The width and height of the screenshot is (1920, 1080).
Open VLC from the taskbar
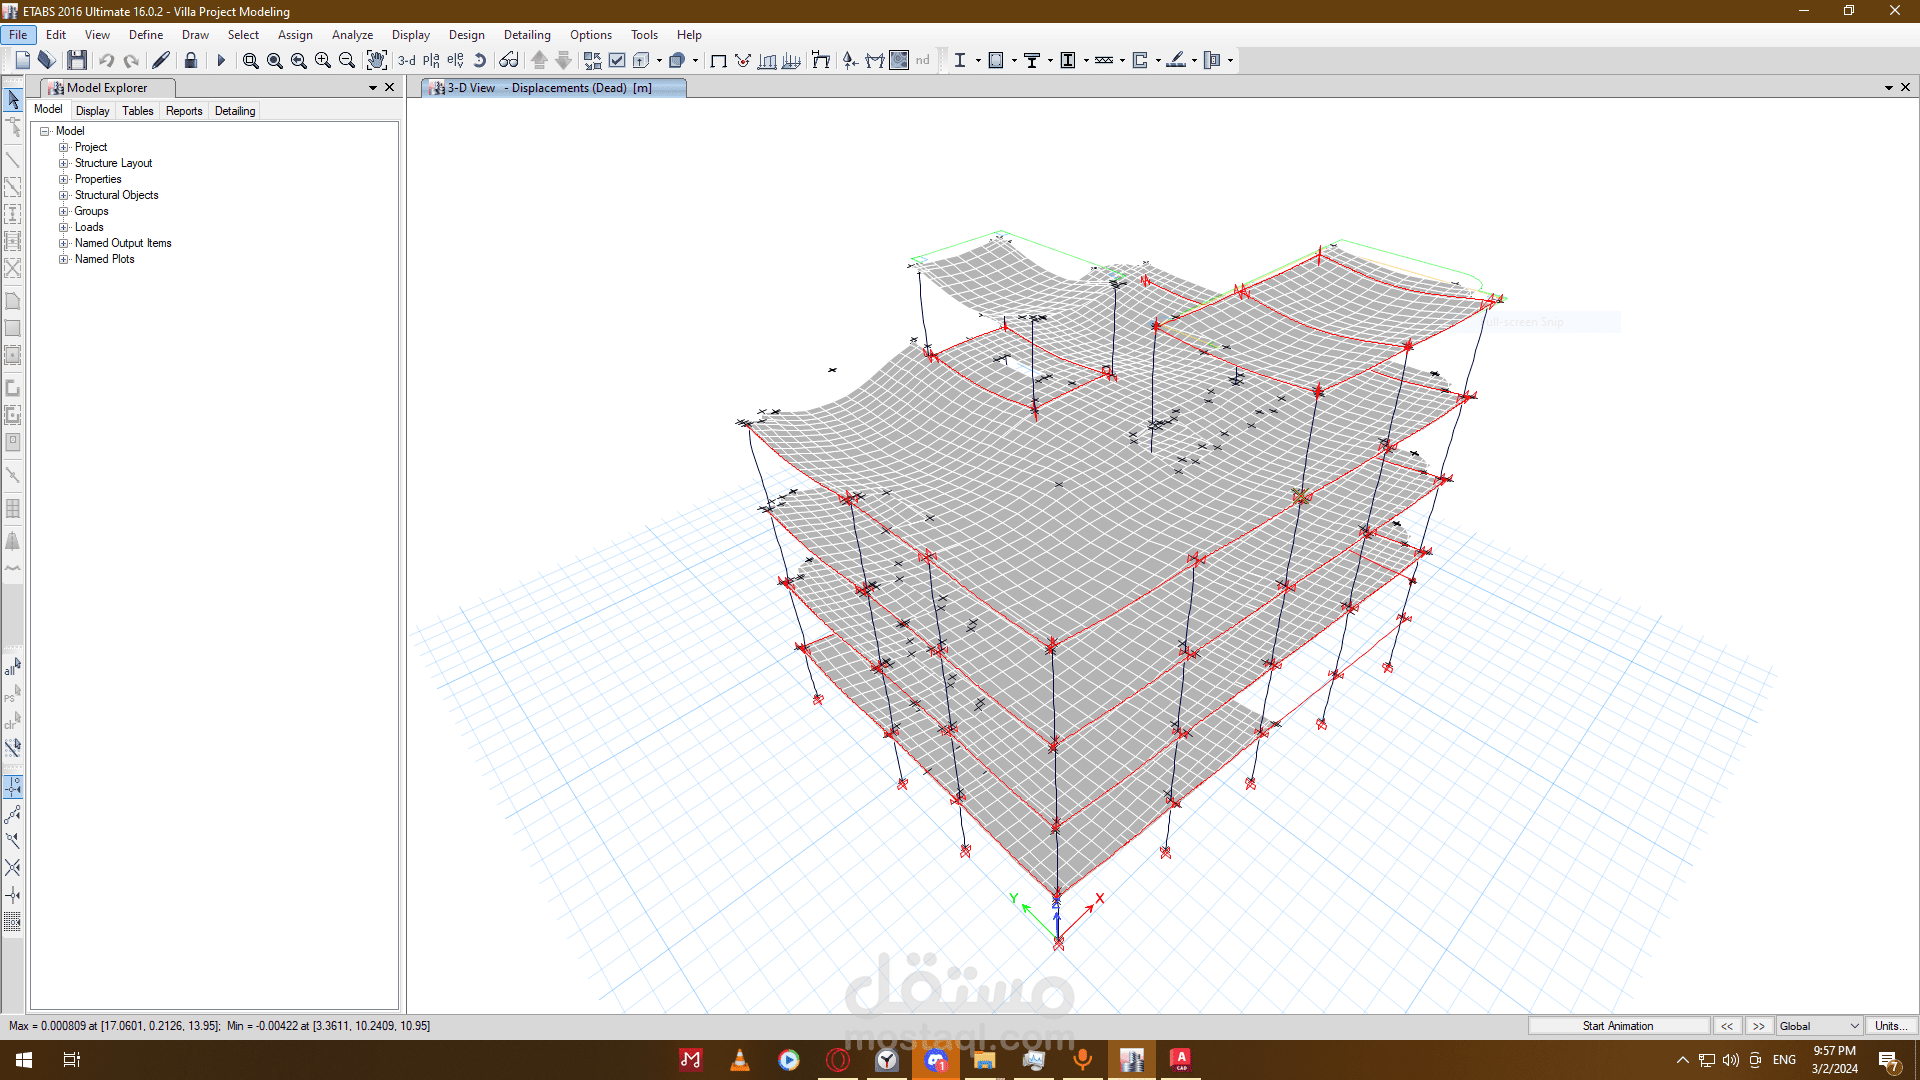(x=740, y=1060)
